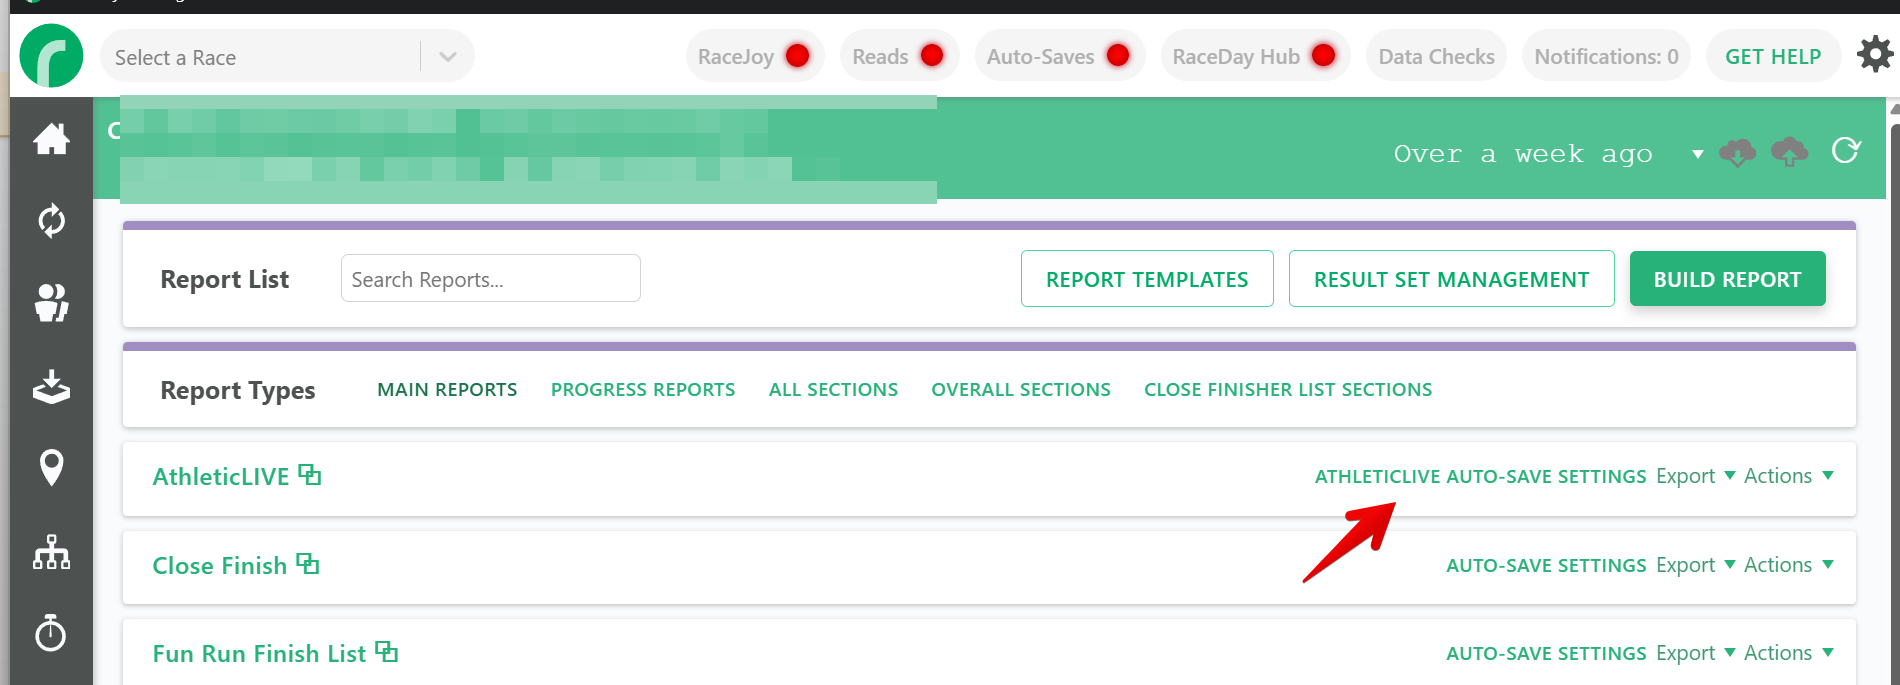
Task: Open AthleticLIVE Auto-Save Settings link
Action: point(1480,477)
